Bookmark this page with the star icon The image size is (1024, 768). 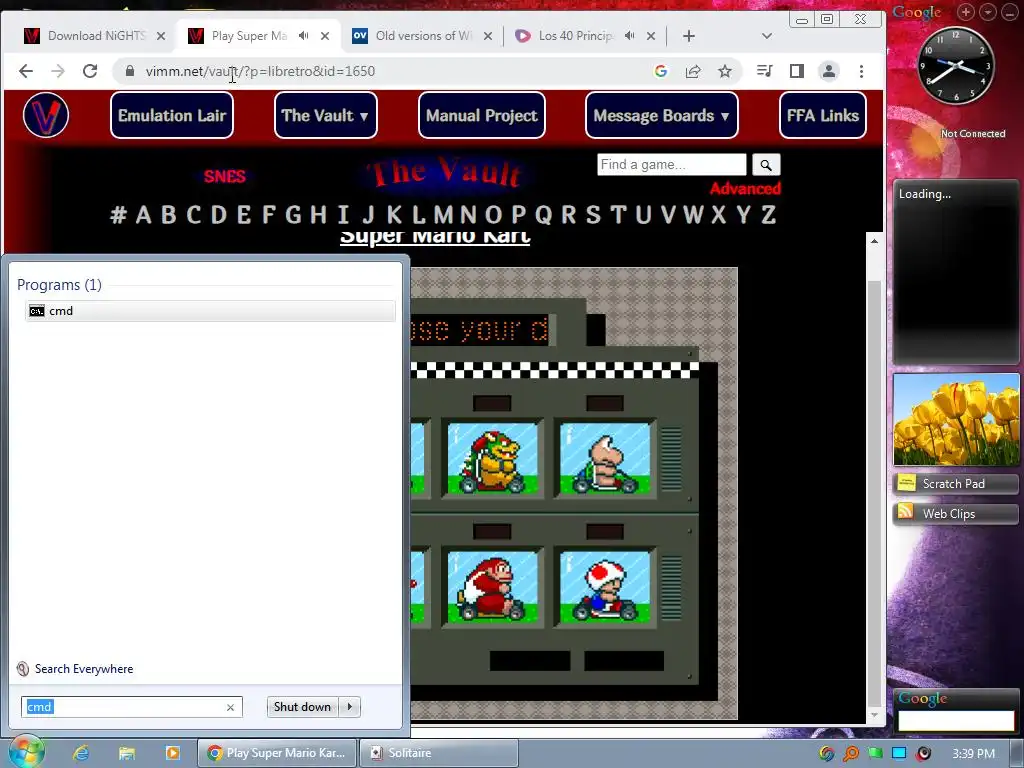click(x=725, y=71)
